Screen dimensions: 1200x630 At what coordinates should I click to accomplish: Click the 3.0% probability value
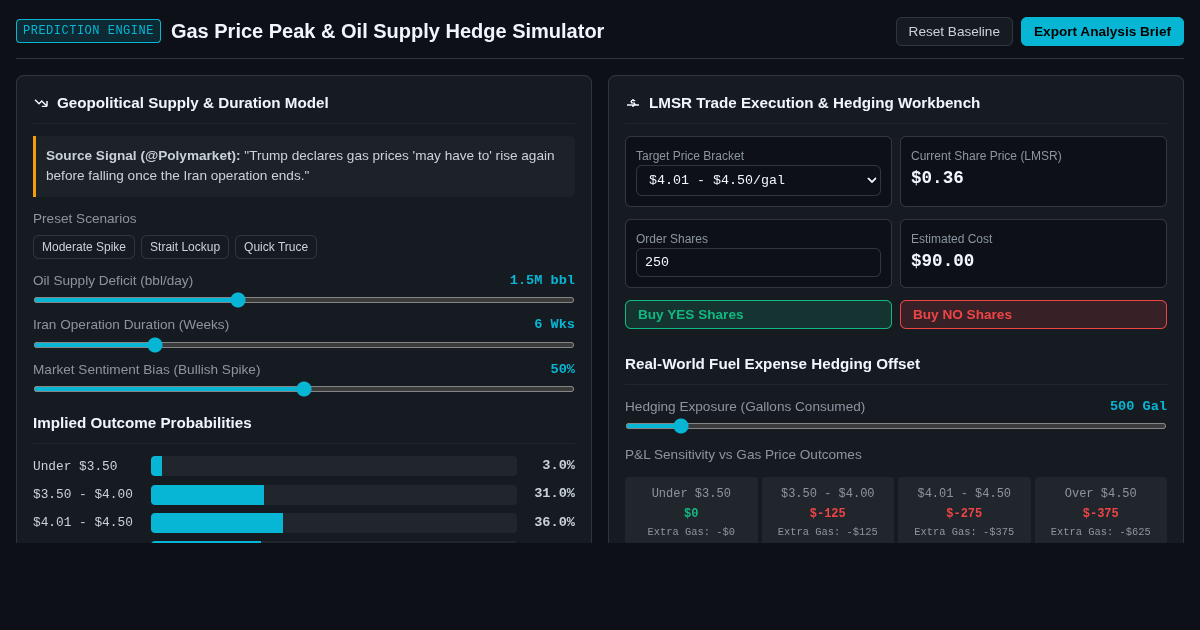558,465
